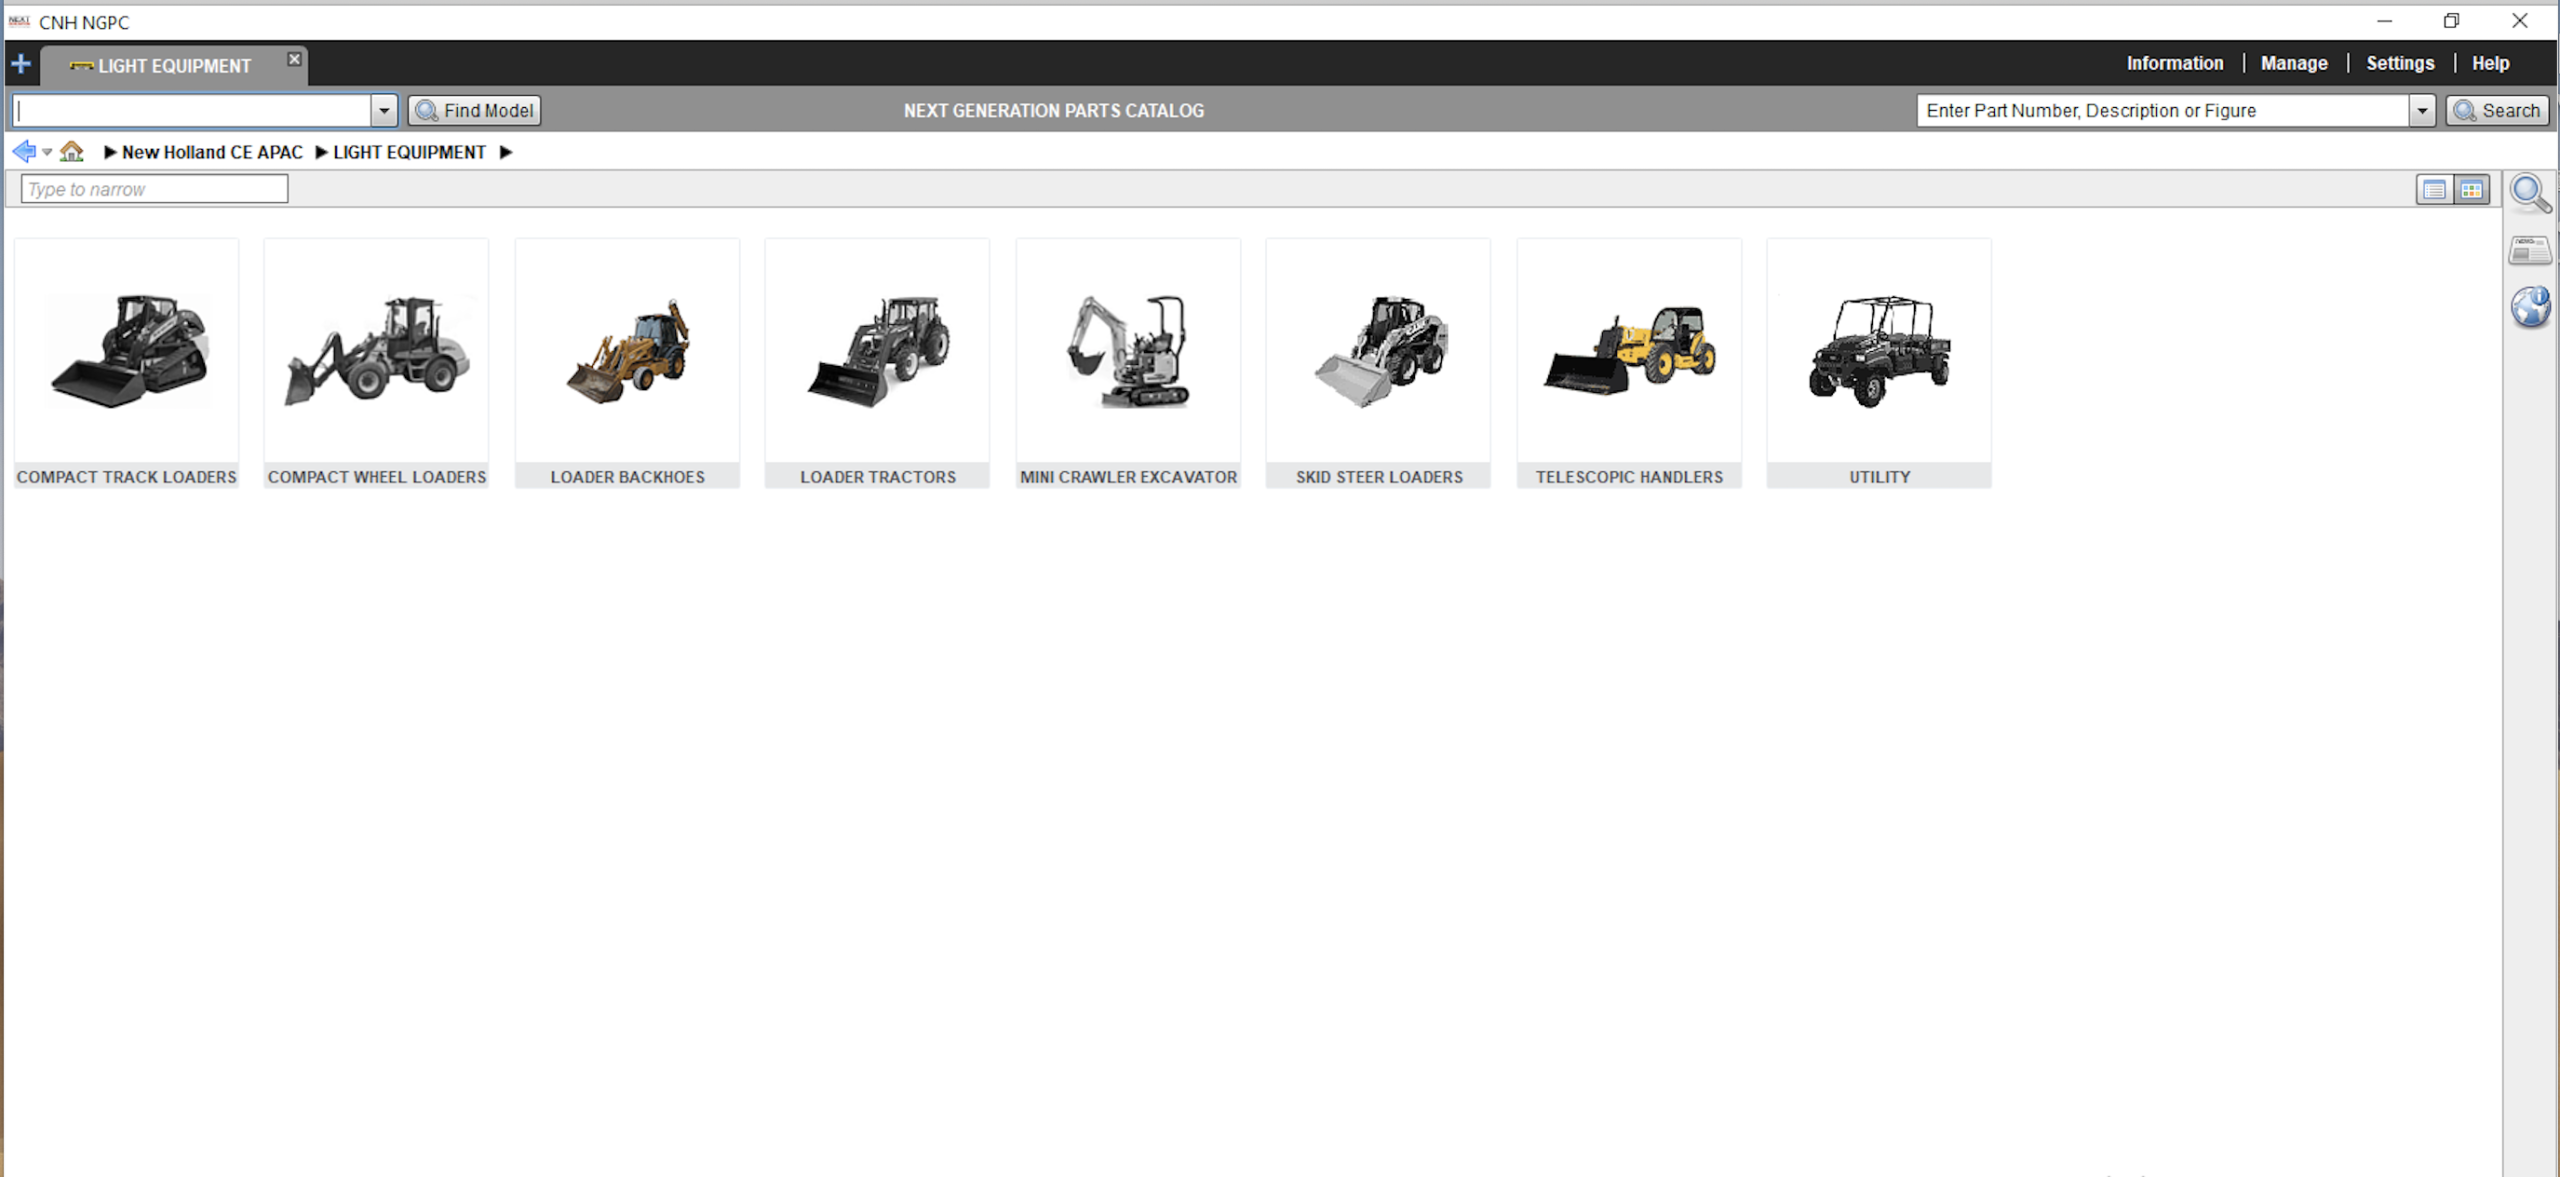Expand arrow after LIGHT EQUIPMENT breadcrumb
Screen dimensions: 2560x1177
(506, 152)
